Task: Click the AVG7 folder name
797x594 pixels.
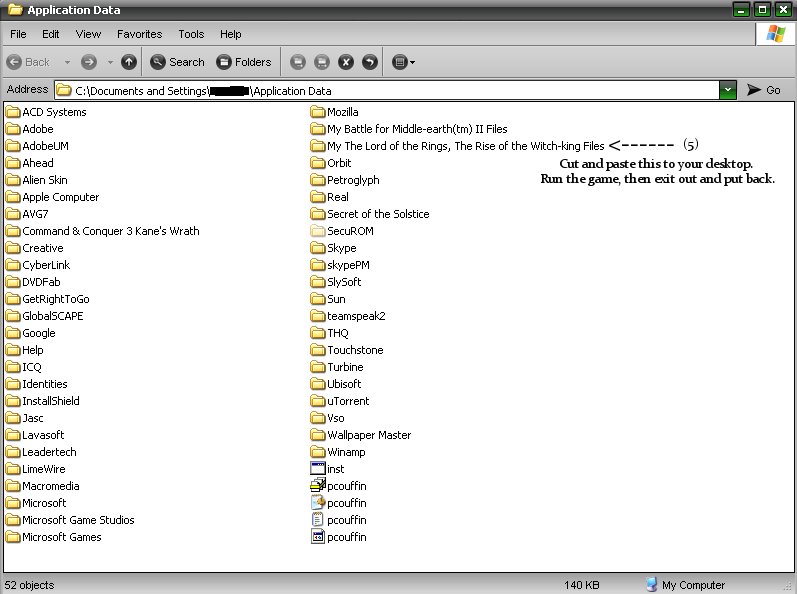Action: pyautogui.click(x=35, y=214)
